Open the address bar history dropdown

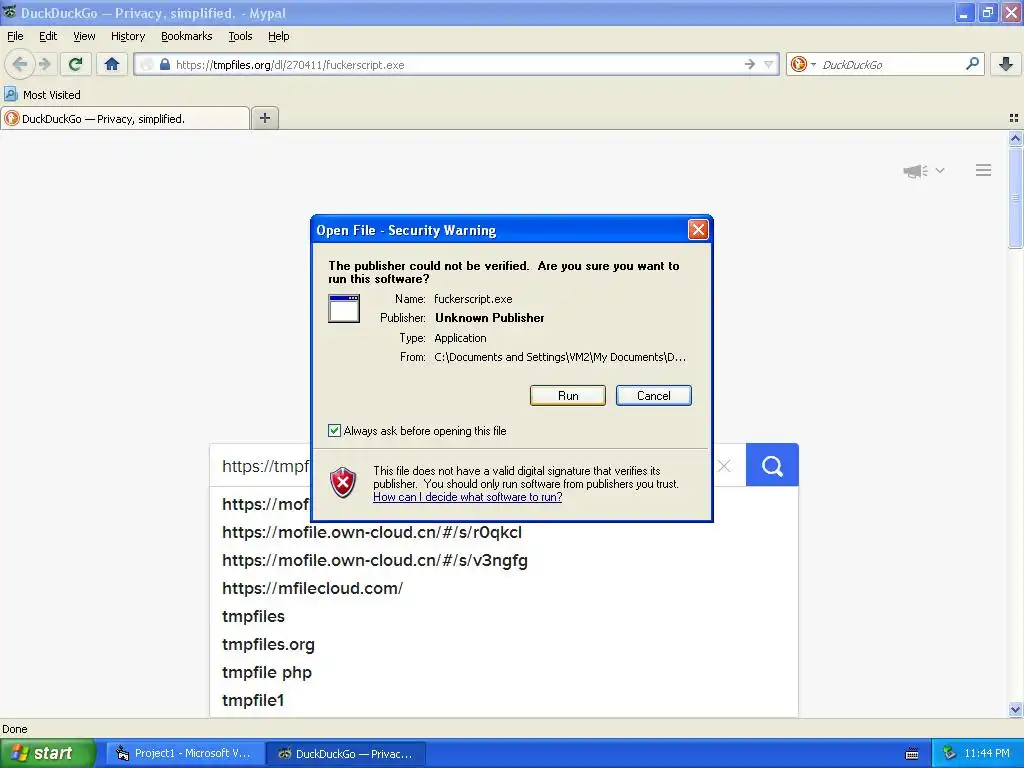769,64
